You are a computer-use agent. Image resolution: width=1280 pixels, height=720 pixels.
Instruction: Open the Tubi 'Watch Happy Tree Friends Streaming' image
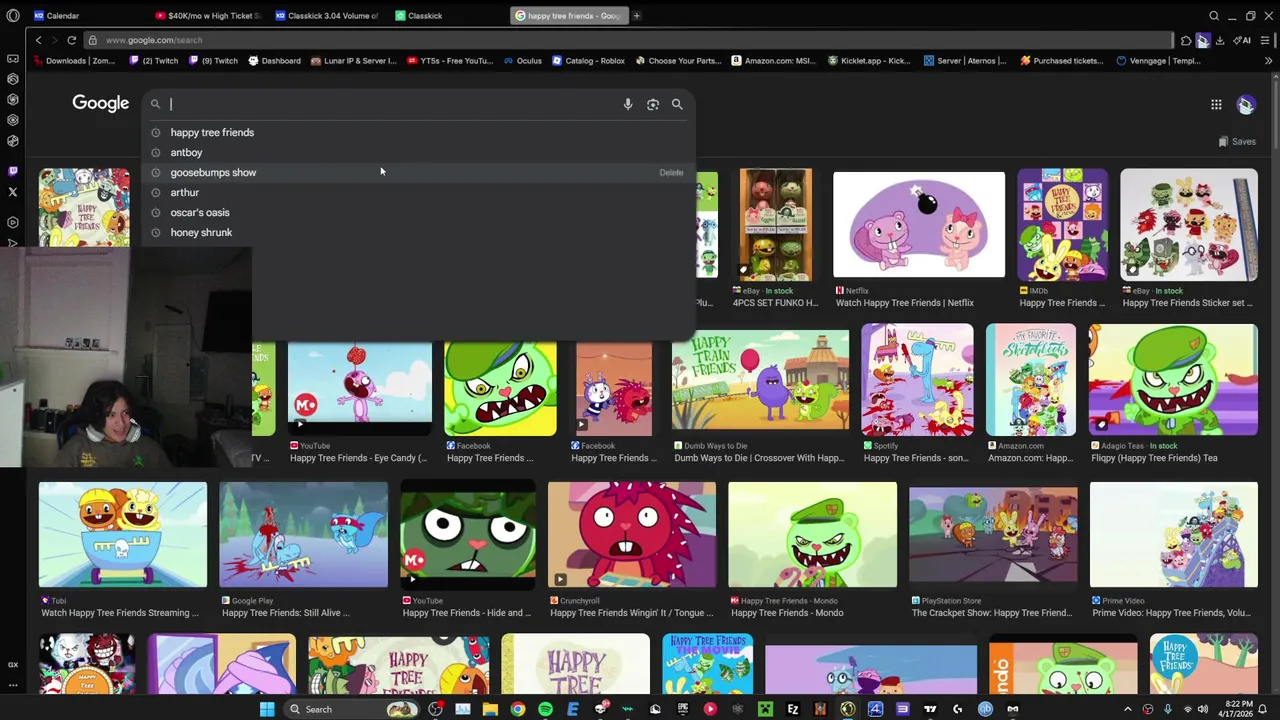coord(123,535)
